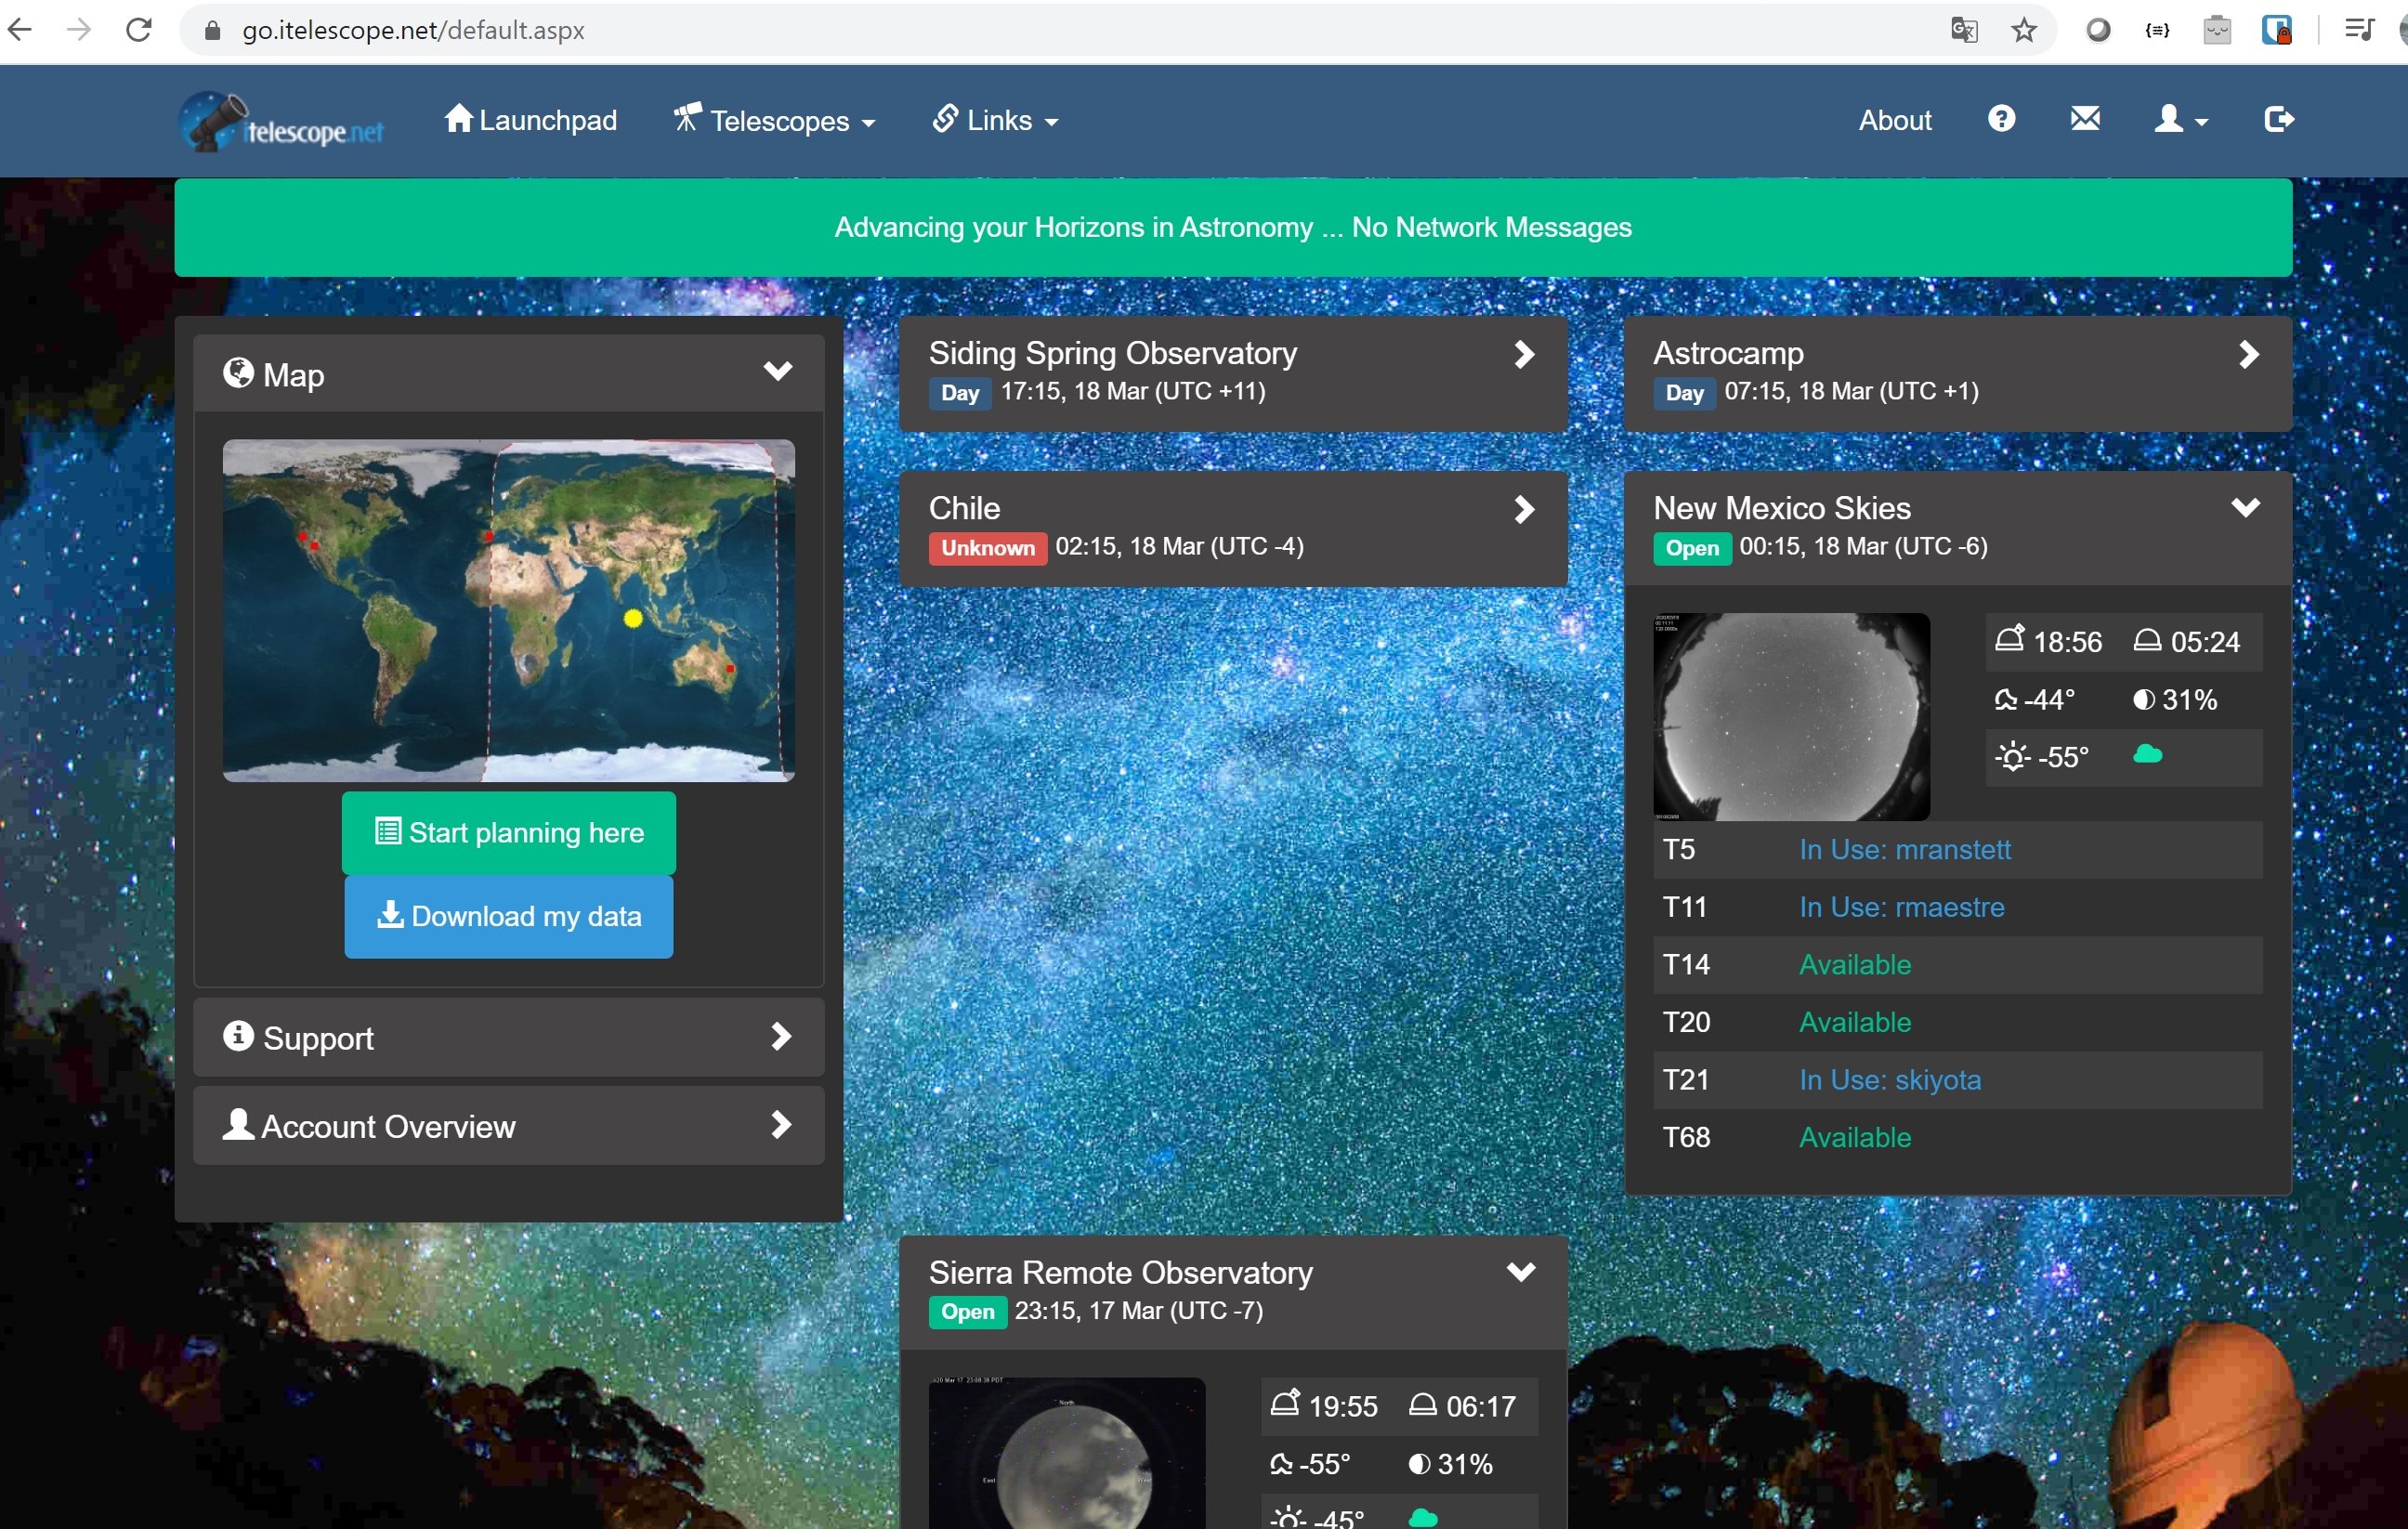The height and width of the screenshot is (1529, 2408).
Task: Click the green network messages banner
Action: 1232,228
